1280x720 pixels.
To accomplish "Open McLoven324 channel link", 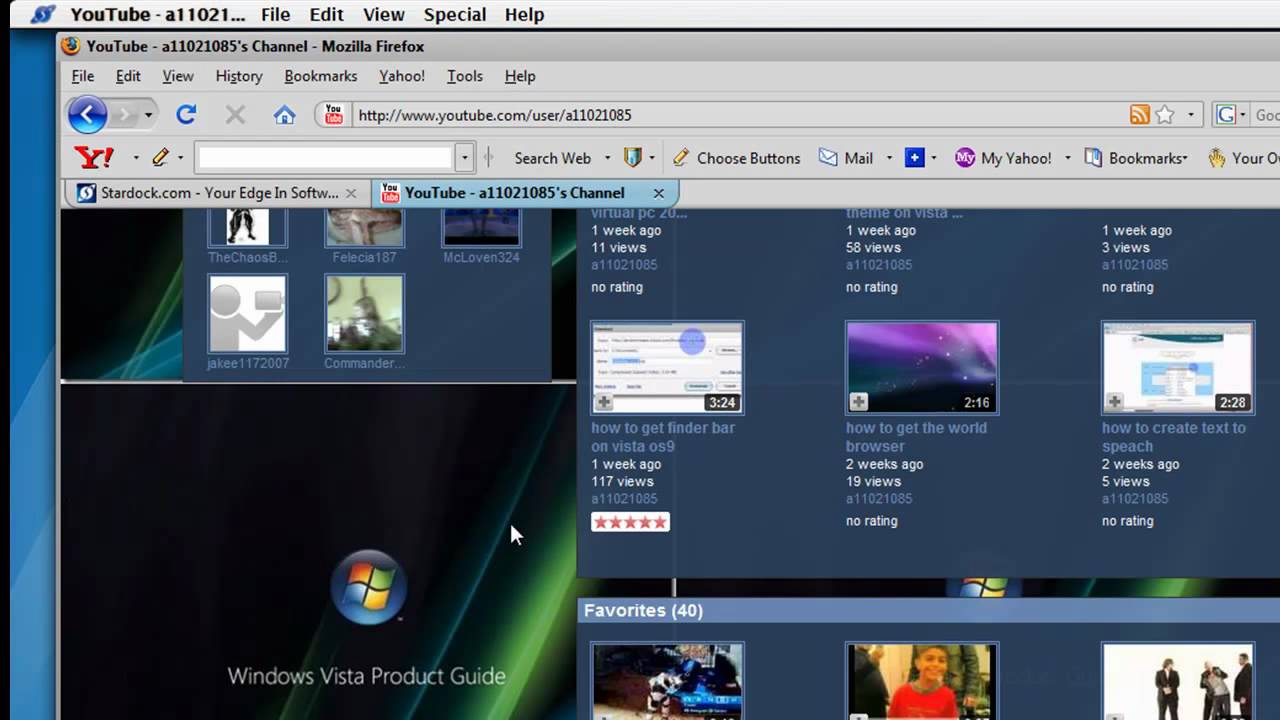I will [481, 257].
